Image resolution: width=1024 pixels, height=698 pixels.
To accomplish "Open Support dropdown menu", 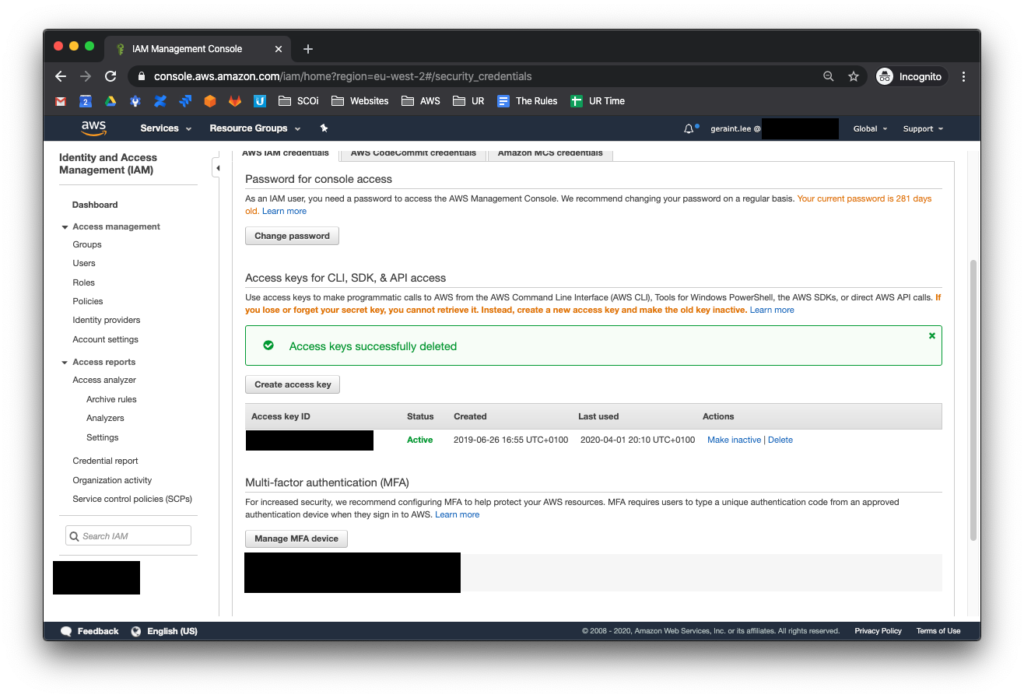I will pyautogui.click(x=923, y=129).
